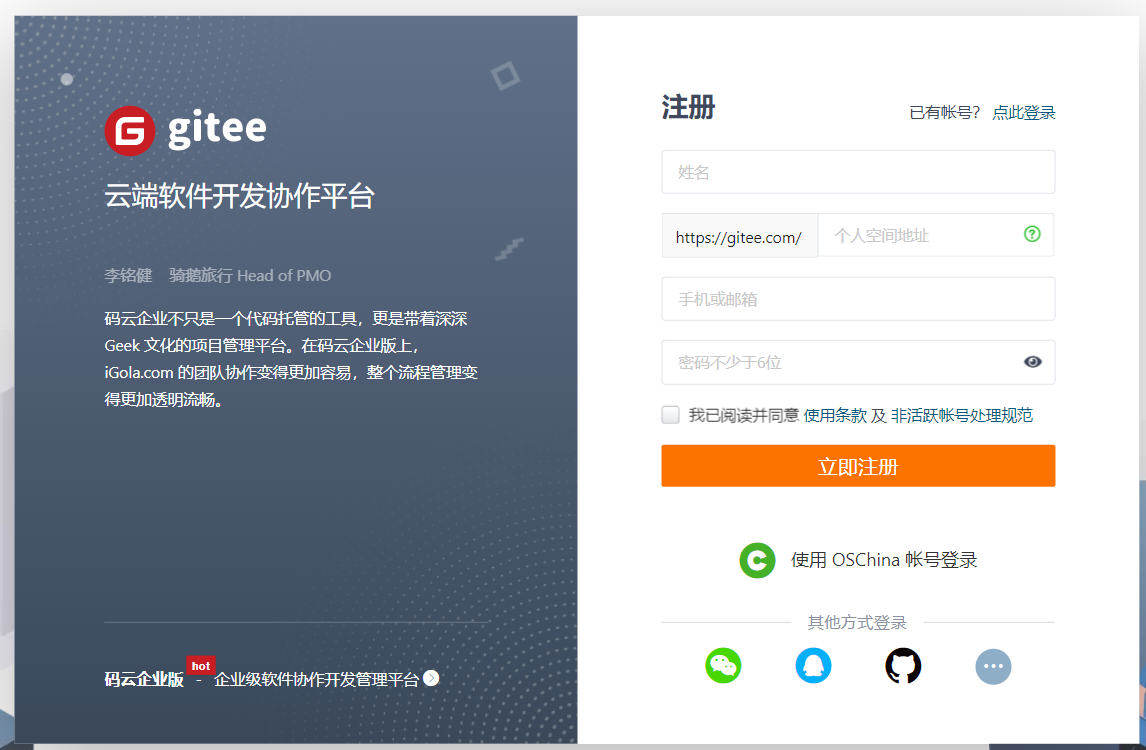Focus the 个人空间地址 input field
Image resolution: width=1146 pixels, height=750 pixels.
pos(936,235)
